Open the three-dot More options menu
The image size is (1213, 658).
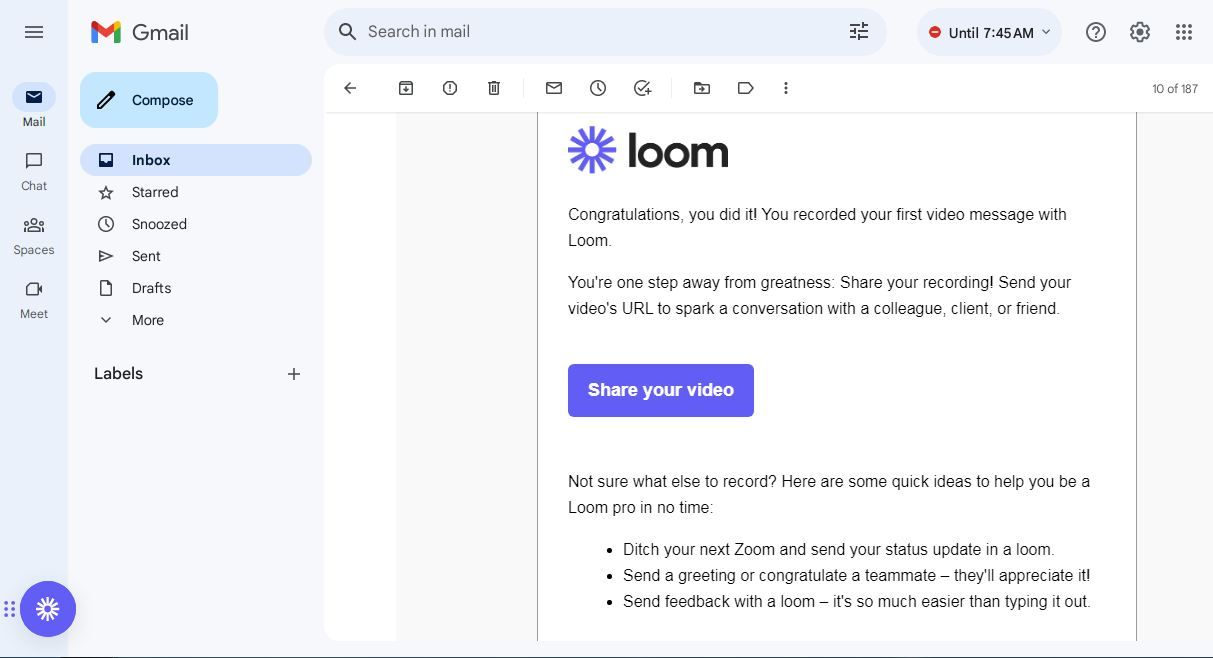coord(786,88)
